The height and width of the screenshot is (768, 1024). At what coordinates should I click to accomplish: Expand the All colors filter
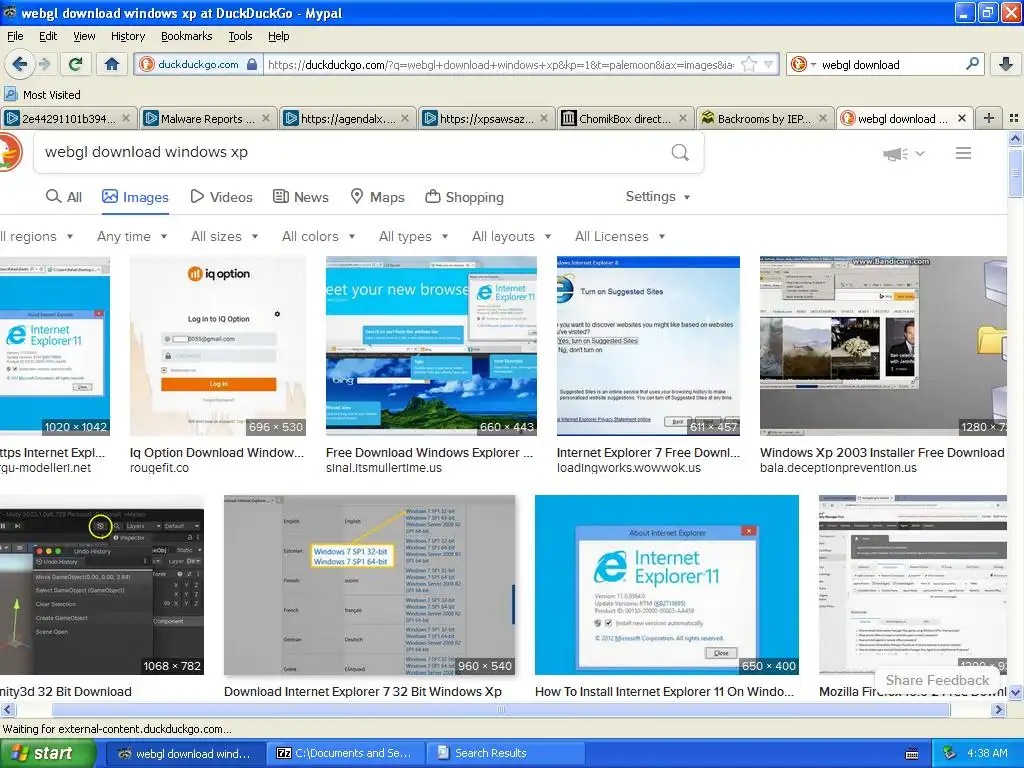pos(319,236)
